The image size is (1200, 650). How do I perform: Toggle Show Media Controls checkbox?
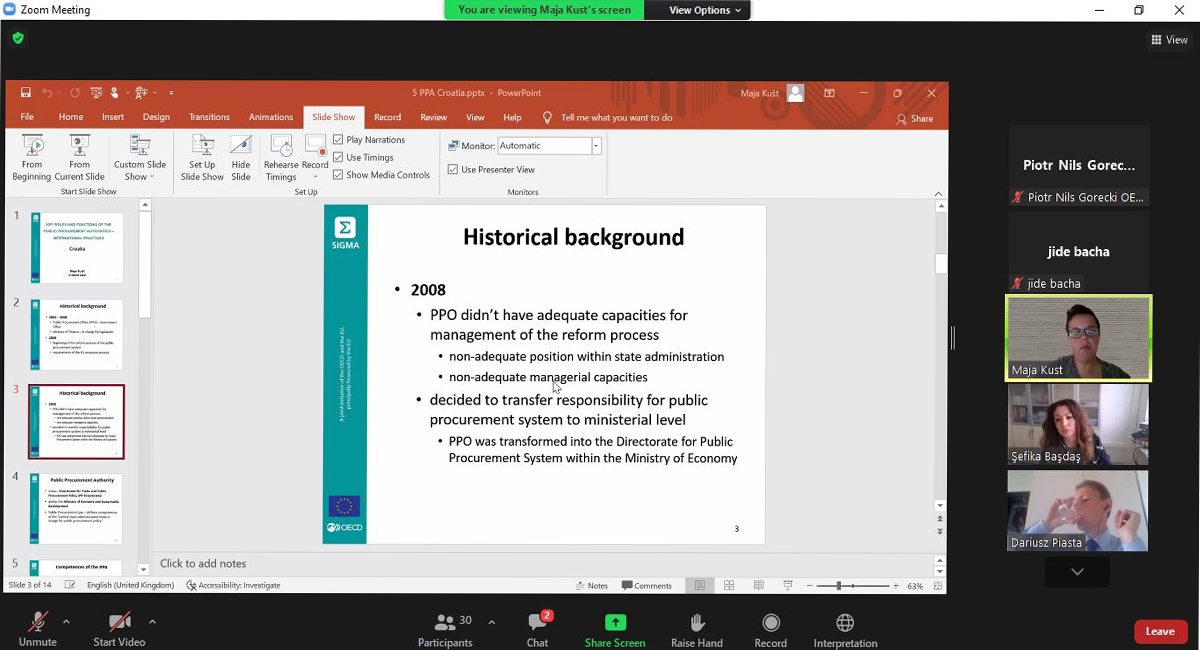(338, 174)
